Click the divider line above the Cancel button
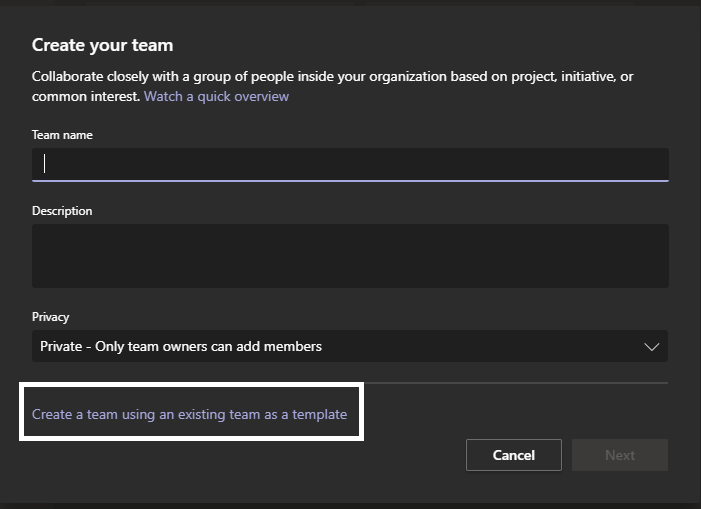 [516, 383]
